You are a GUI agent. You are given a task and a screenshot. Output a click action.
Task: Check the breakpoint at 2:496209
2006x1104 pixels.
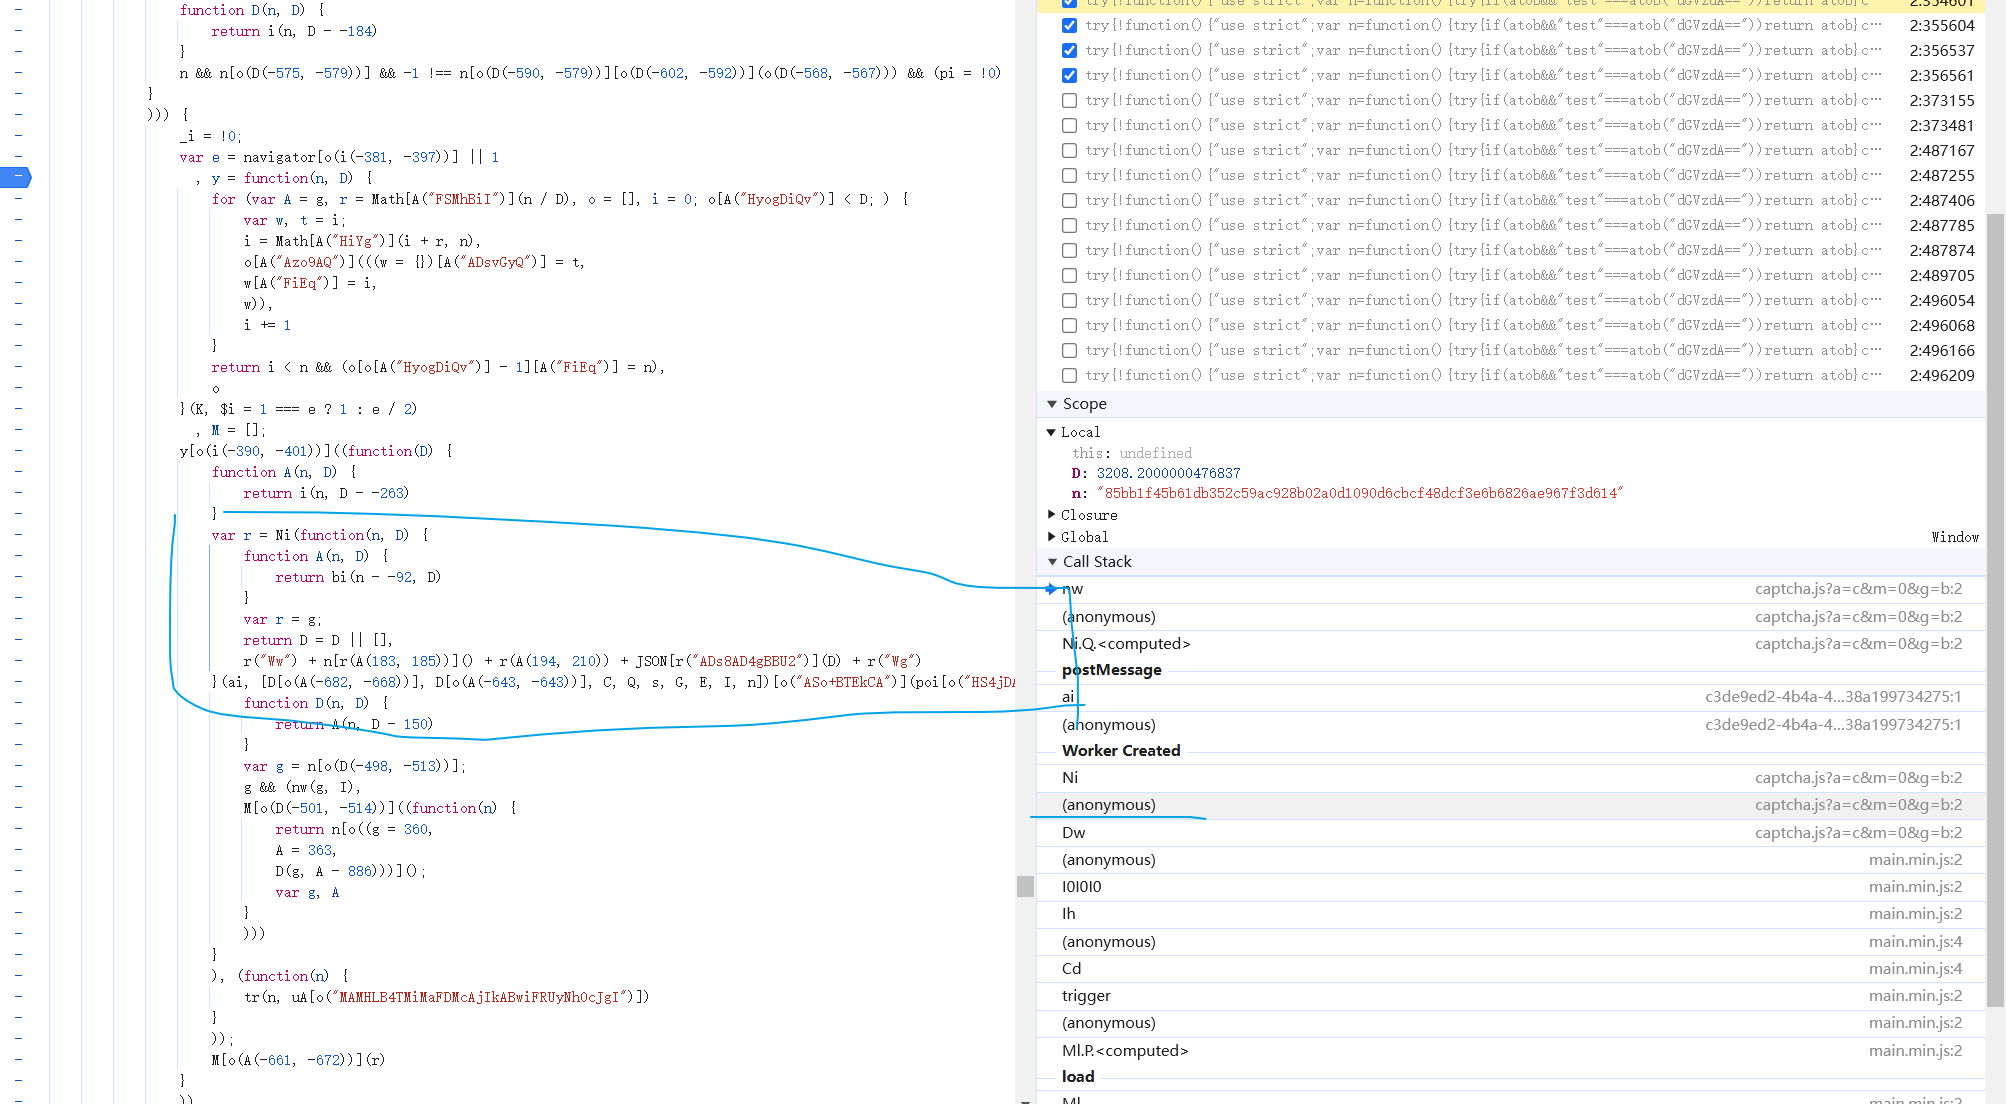tap(1069, 375)
